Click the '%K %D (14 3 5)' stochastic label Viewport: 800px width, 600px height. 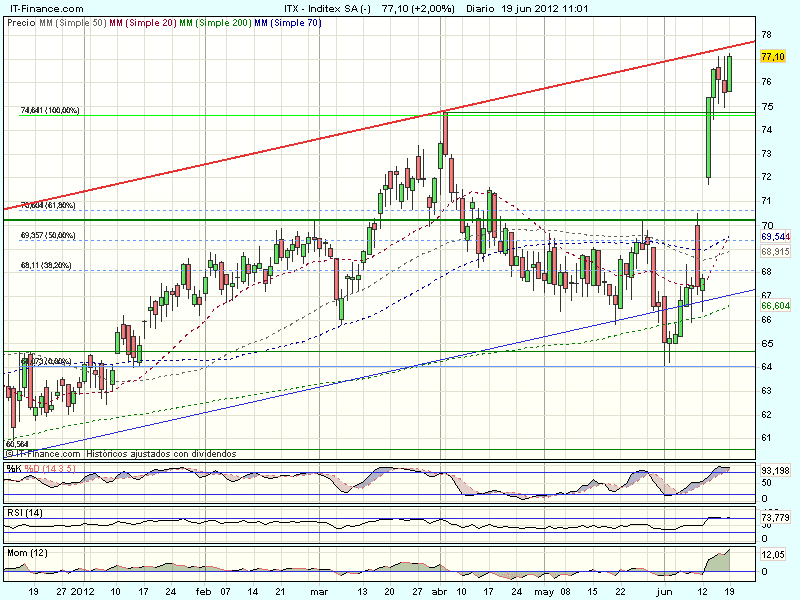(x=41, y=468)
